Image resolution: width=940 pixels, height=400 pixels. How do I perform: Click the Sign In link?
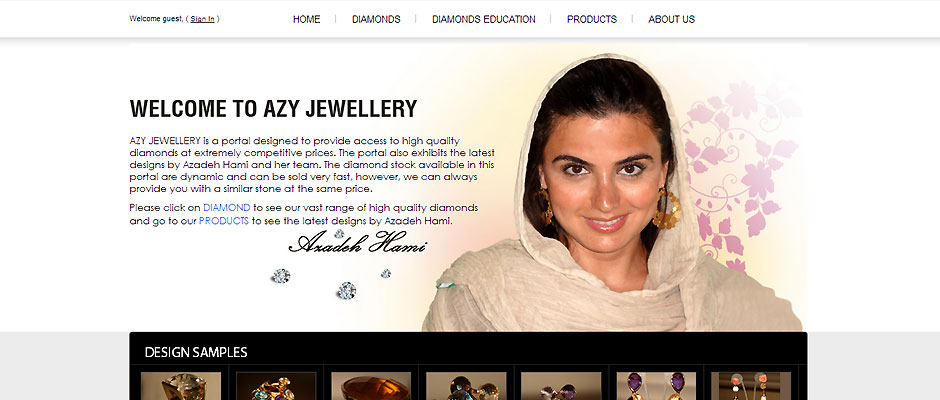(x=202, y=19)
